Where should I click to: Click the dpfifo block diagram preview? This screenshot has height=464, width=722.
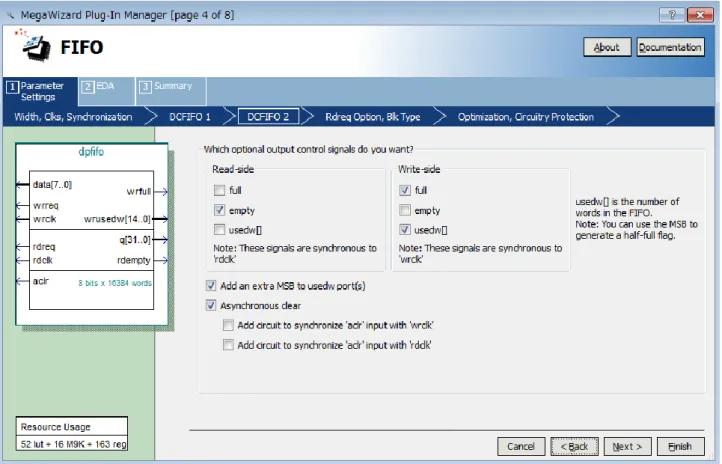[92, 235]
